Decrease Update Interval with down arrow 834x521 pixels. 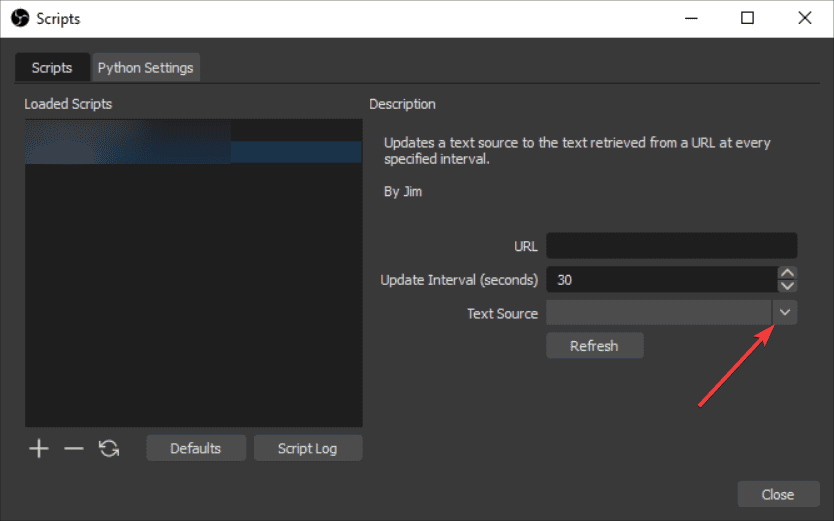pos(787,285)
